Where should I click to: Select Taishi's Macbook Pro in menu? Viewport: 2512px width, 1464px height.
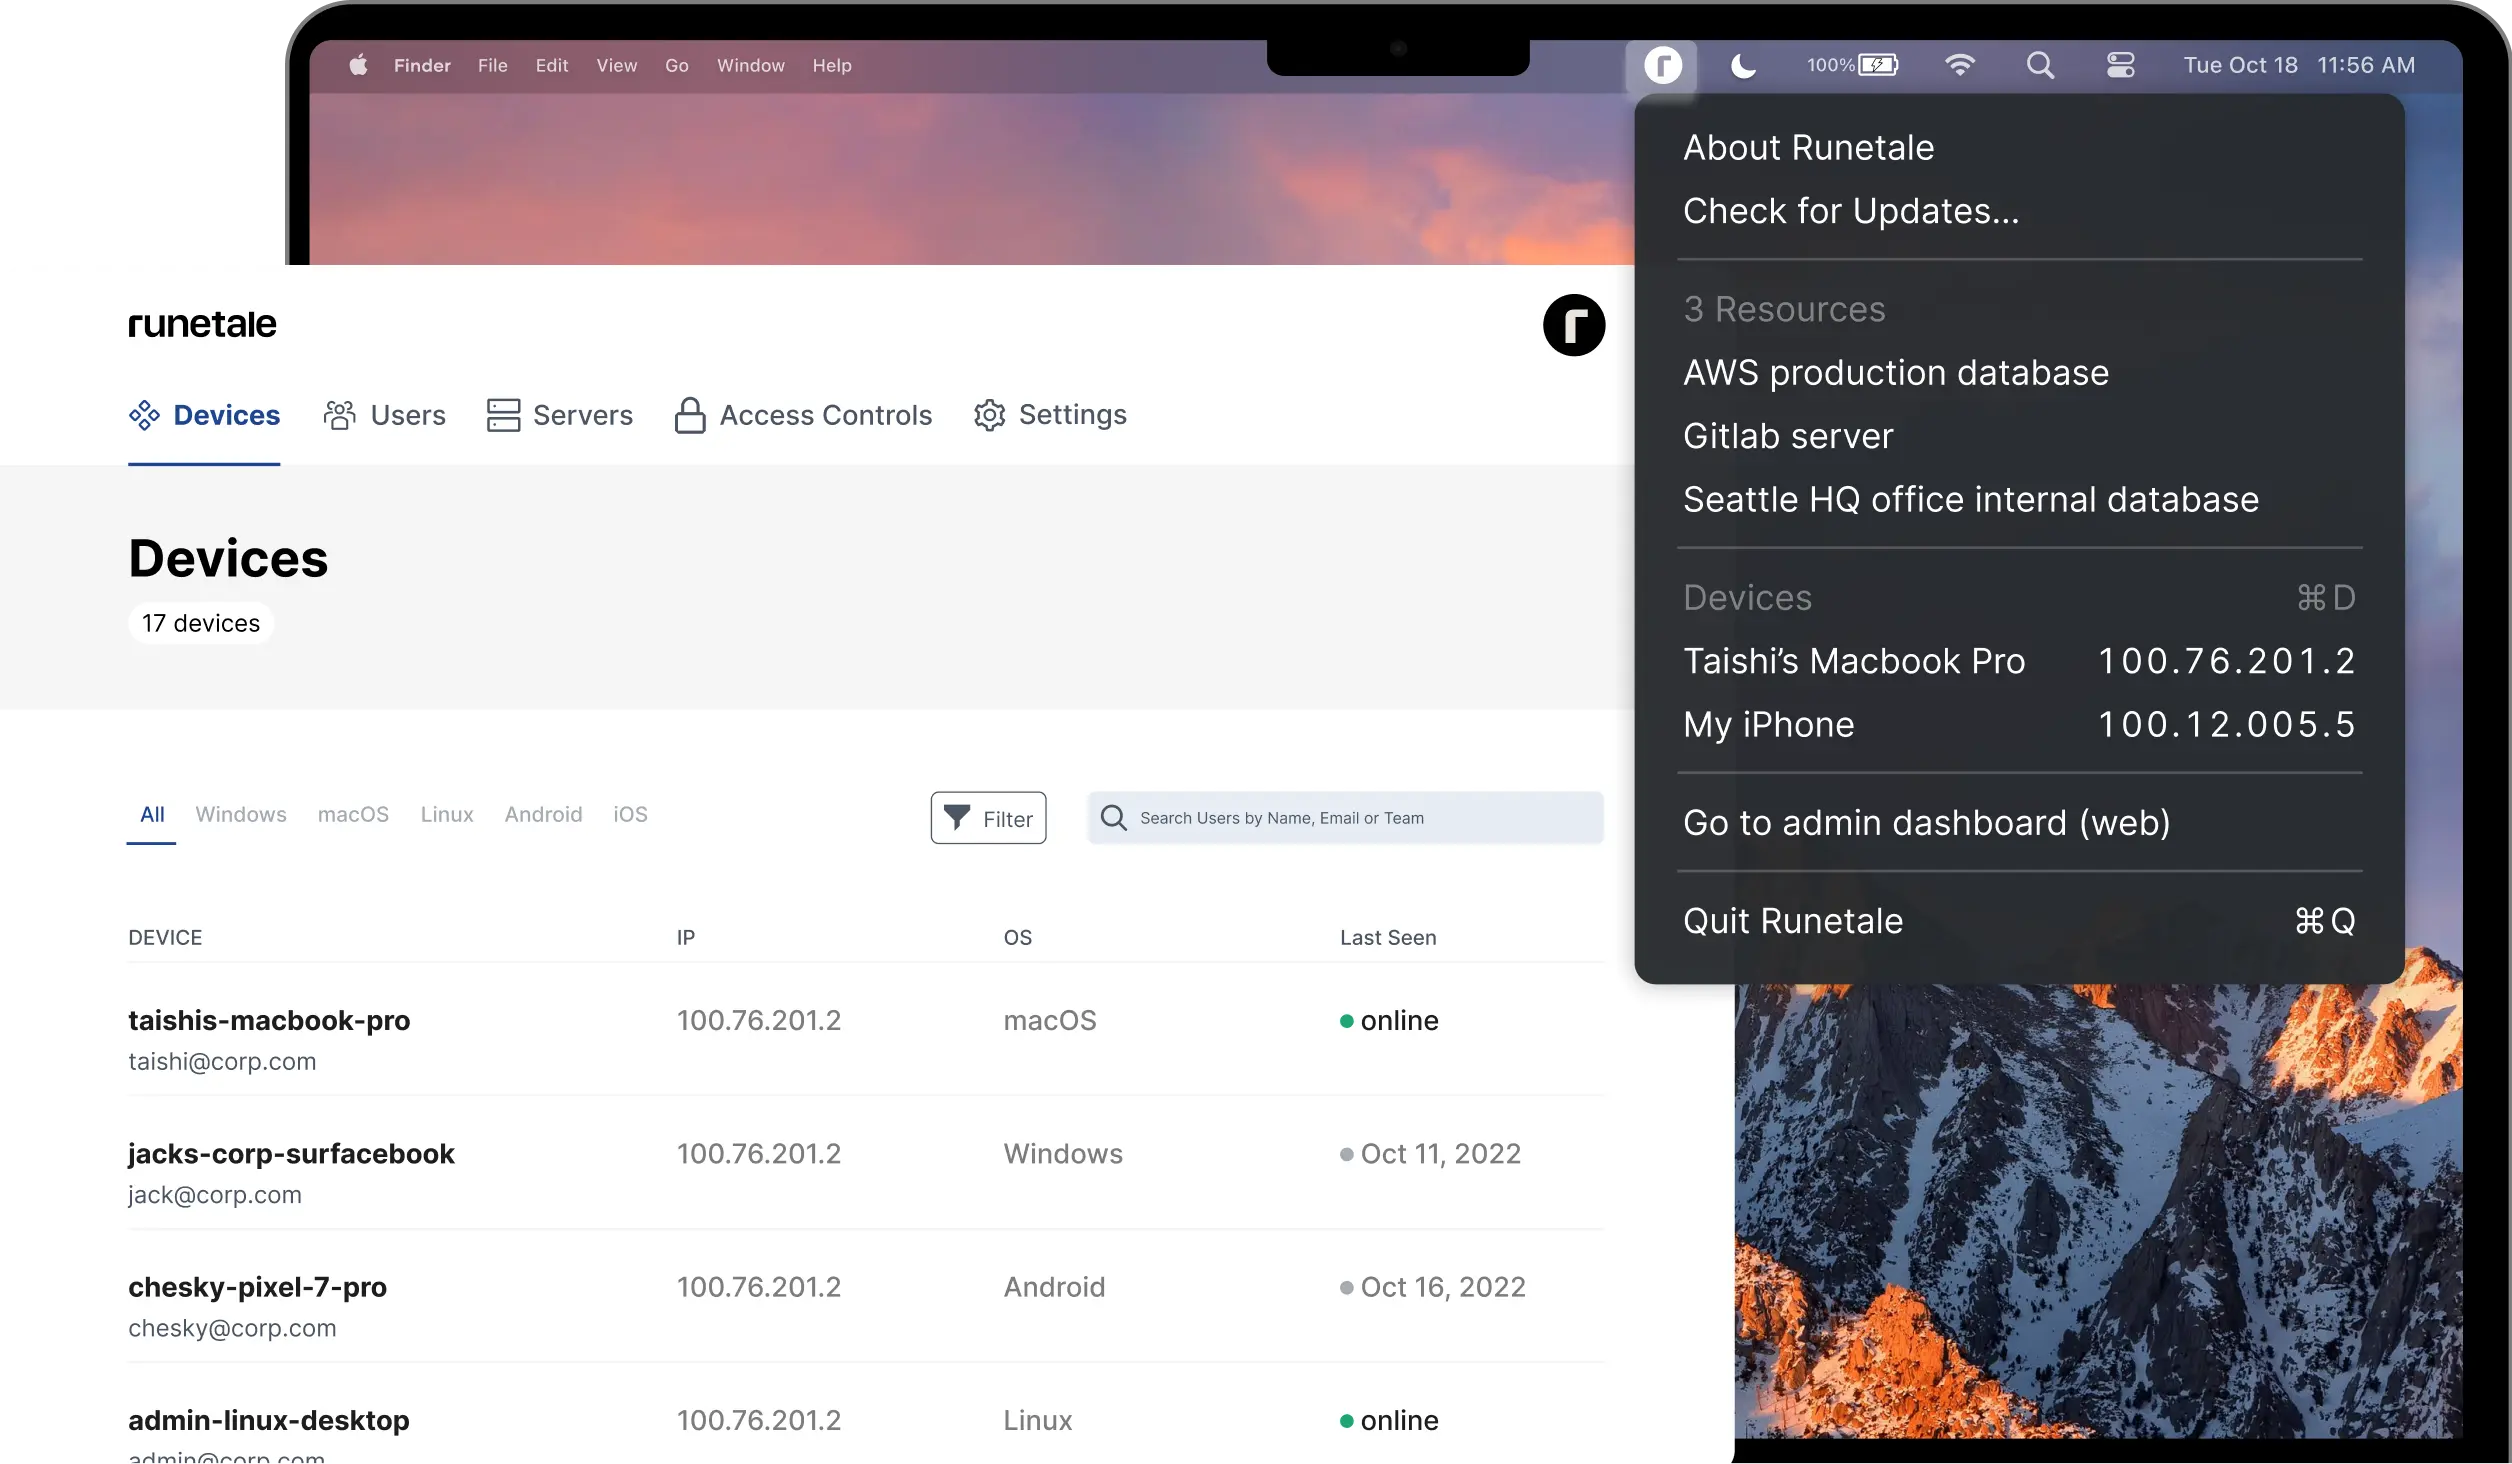click(x=2019, y=661)
